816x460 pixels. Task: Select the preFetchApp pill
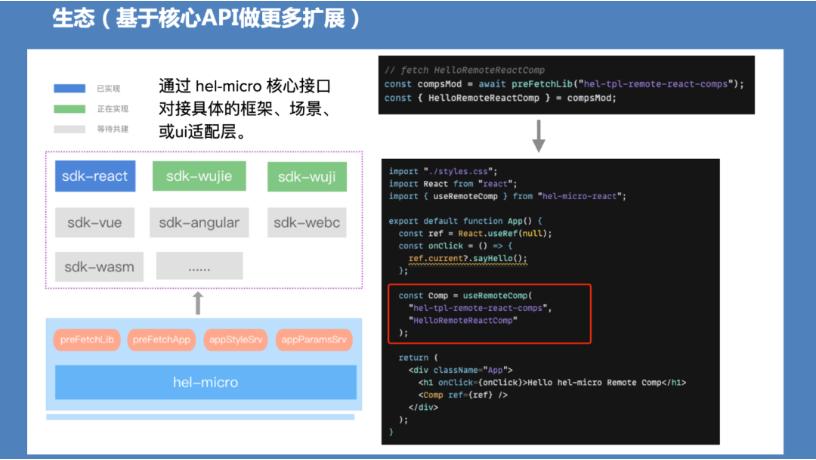(161, 340)
